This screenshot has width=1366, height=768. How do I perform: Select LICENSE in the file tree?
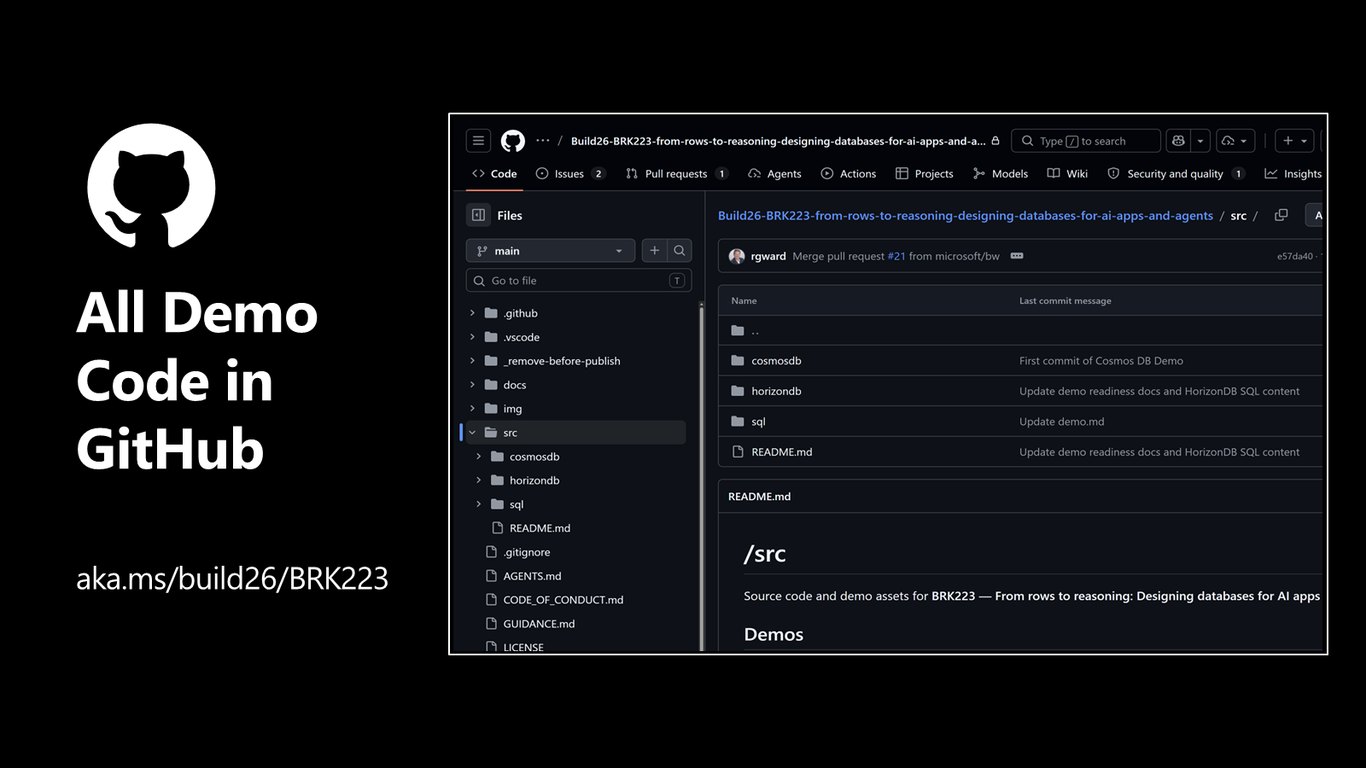(x=523, y=647)
